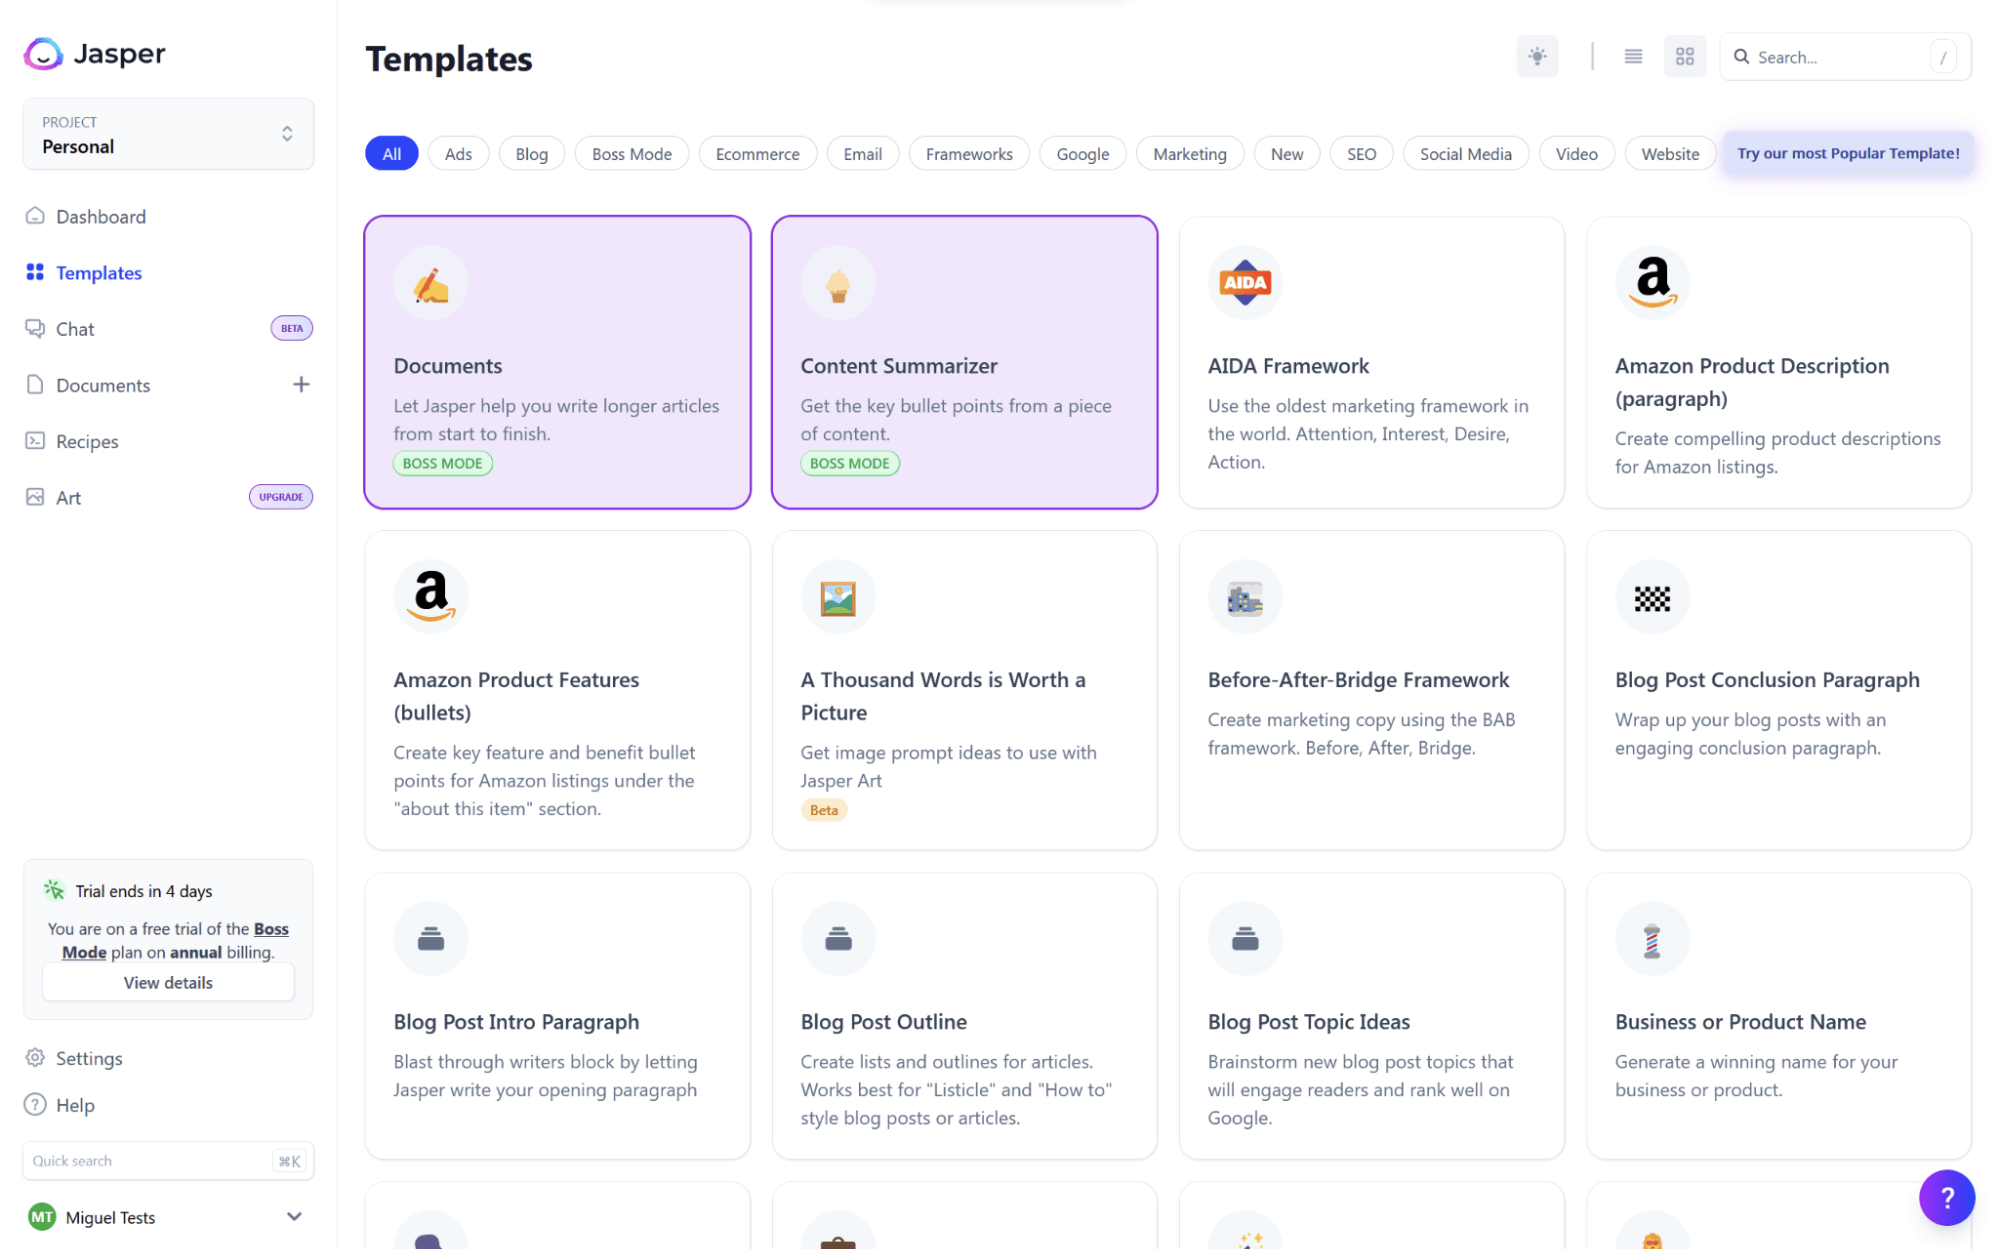This screenshot has width=1999, height=1250.
Task: Open the Dashboard home icon
Action: tap(35, 216)
